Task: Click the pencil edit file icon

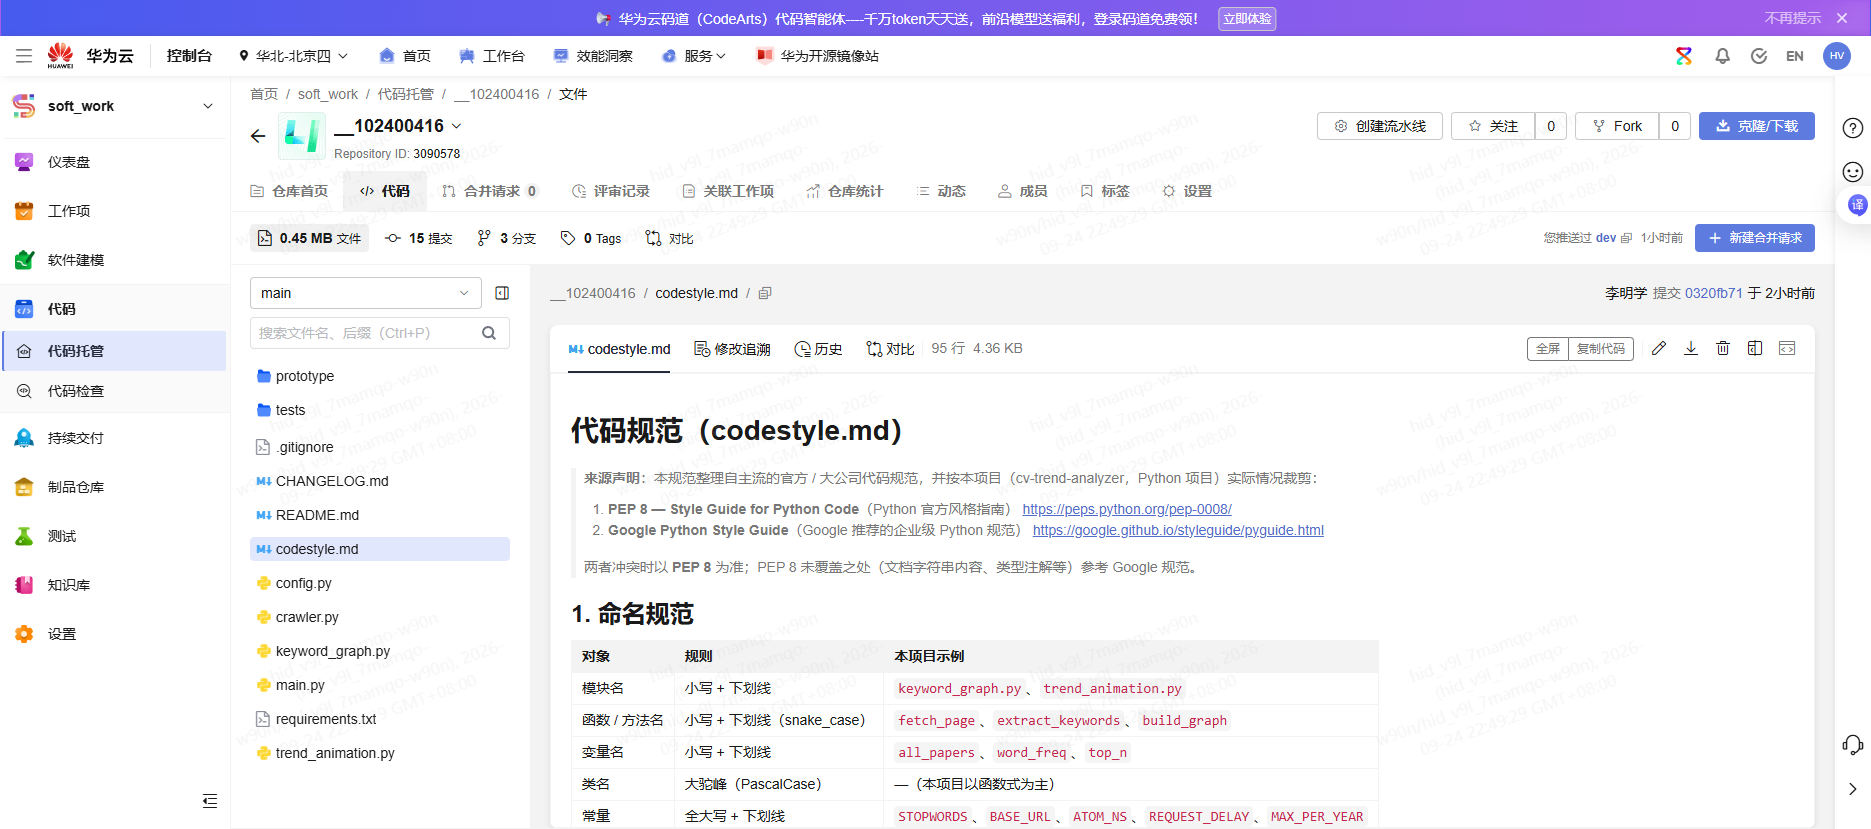Action: coord(1659,348)
